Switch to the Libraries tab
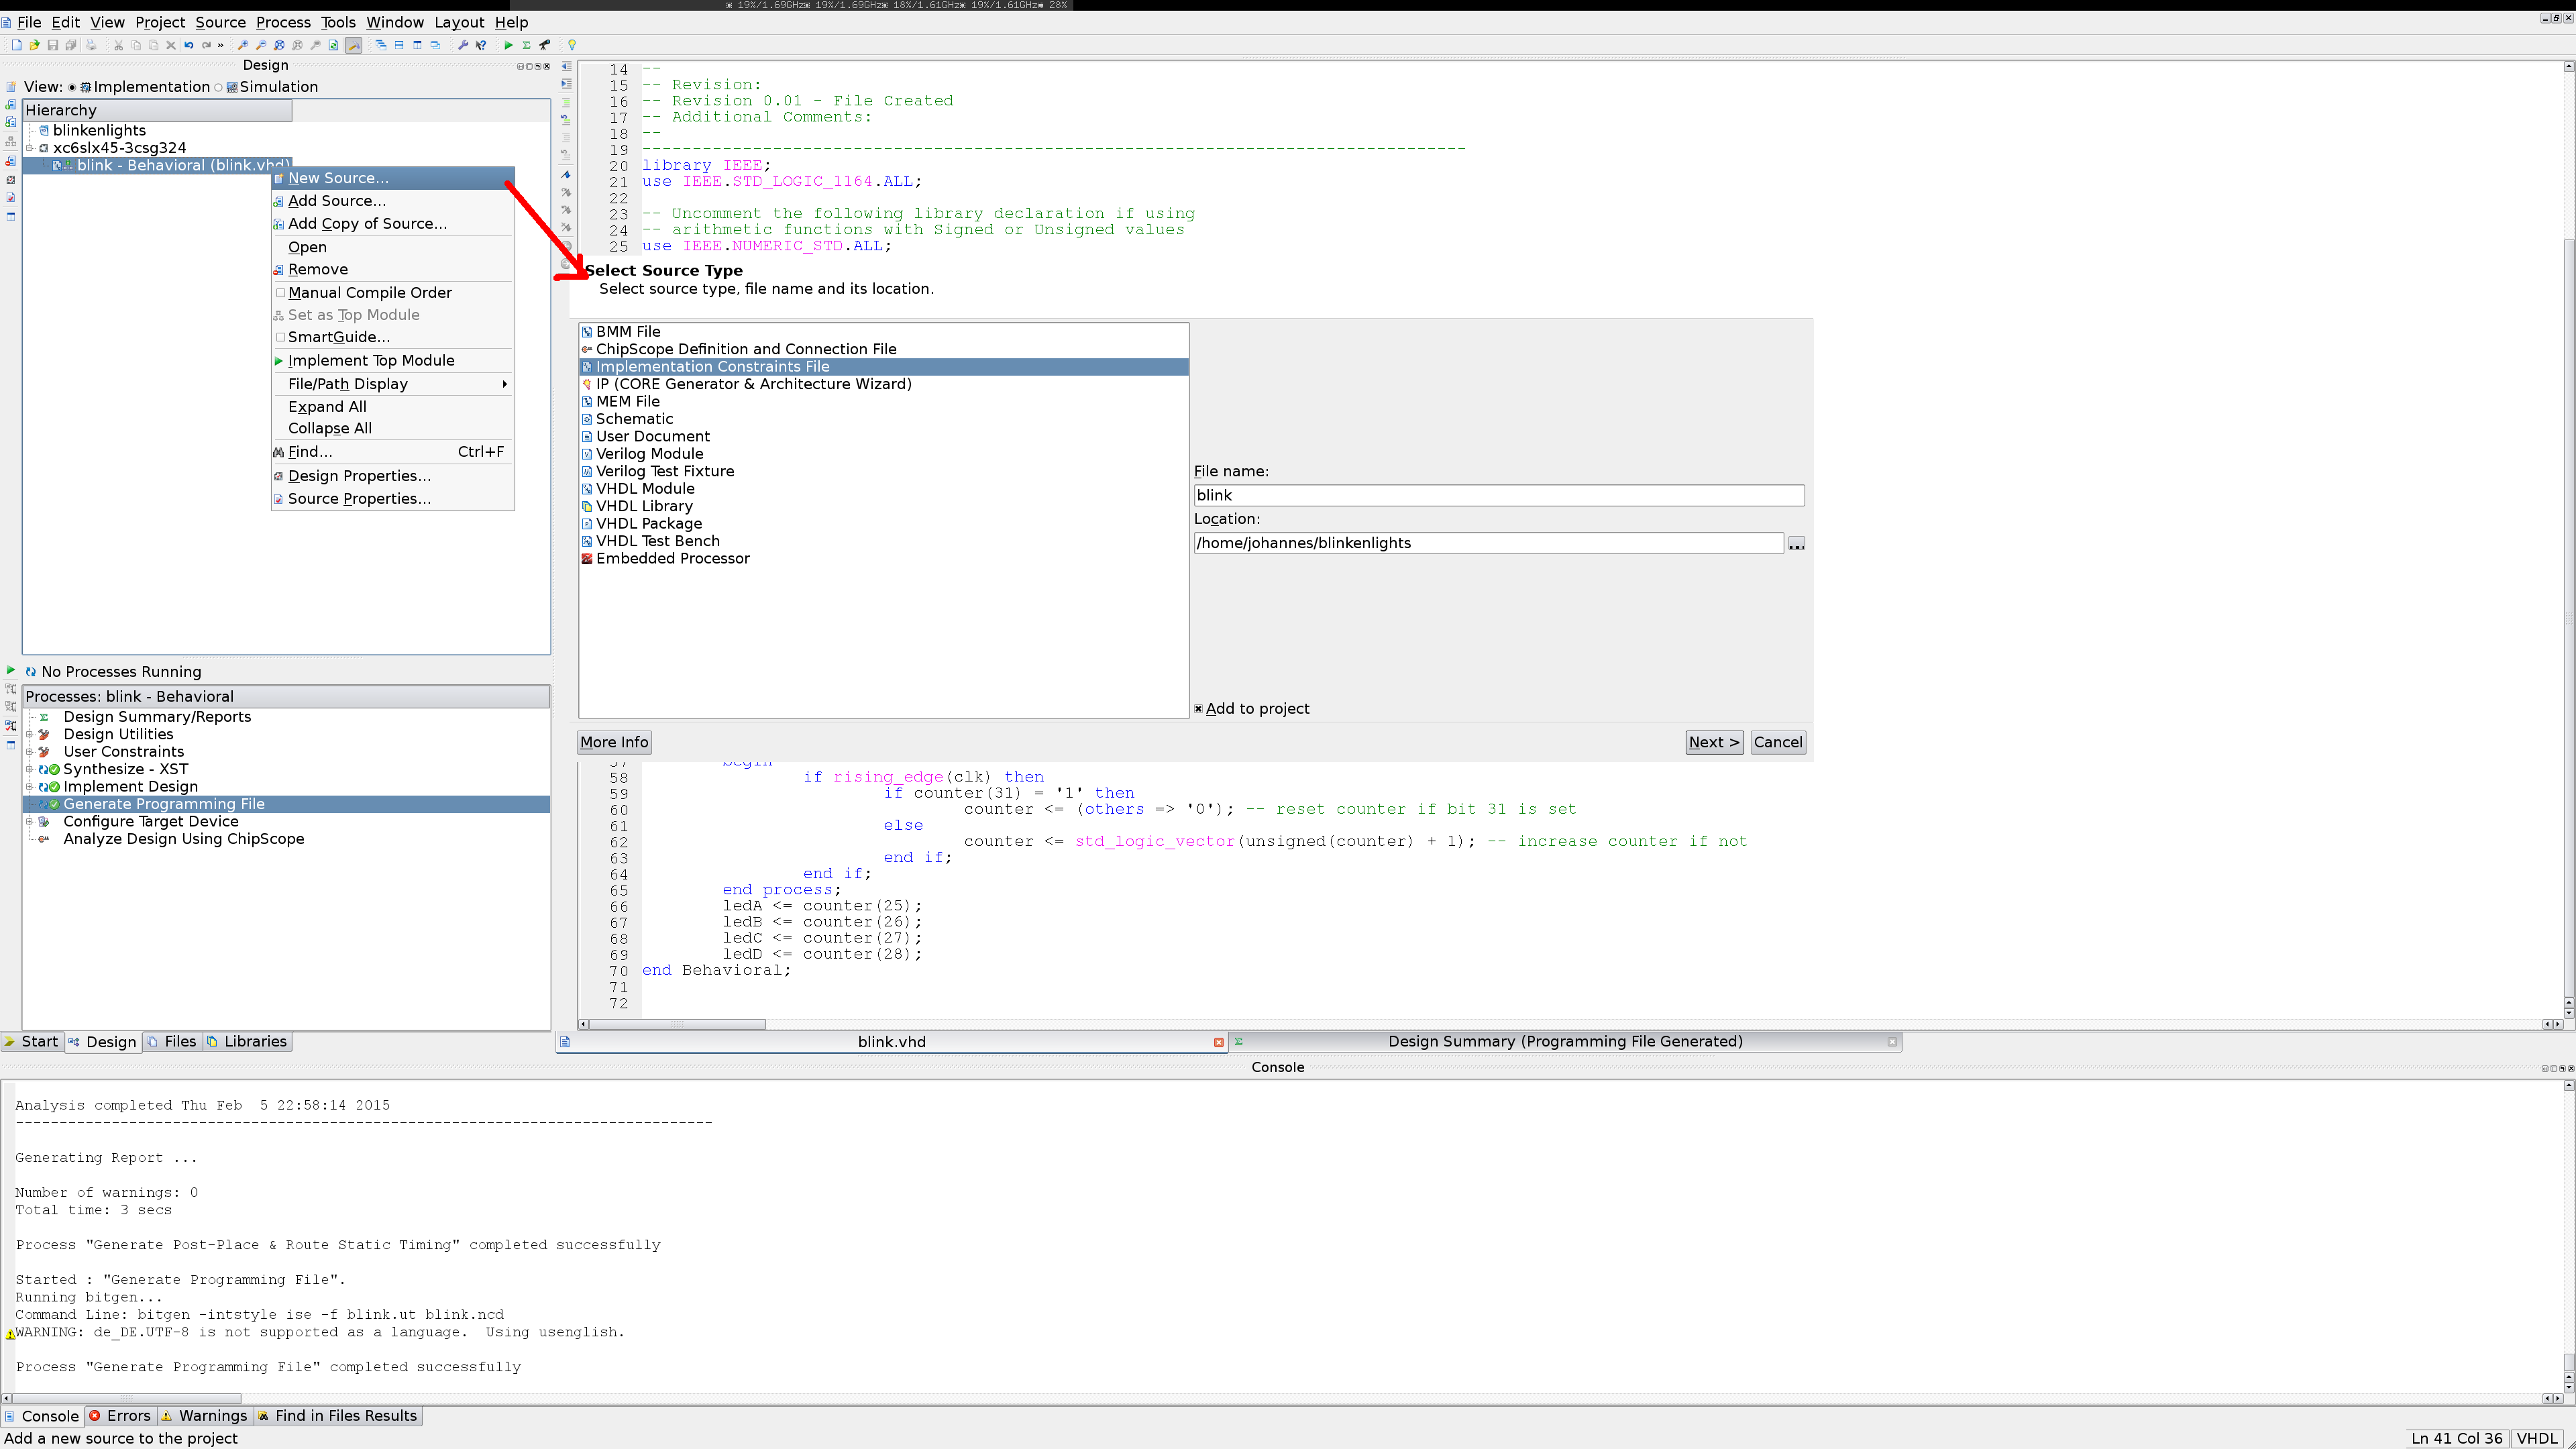 tap(247, 1041)
